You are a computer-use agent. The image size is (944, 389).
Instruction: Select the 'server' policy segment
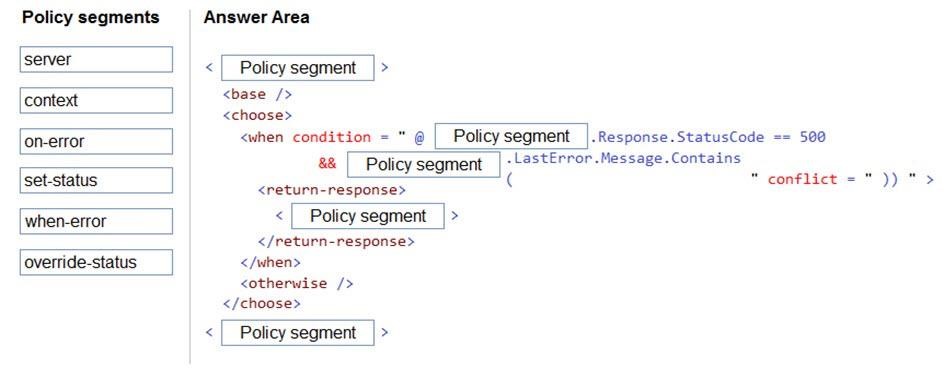point(96,60)
